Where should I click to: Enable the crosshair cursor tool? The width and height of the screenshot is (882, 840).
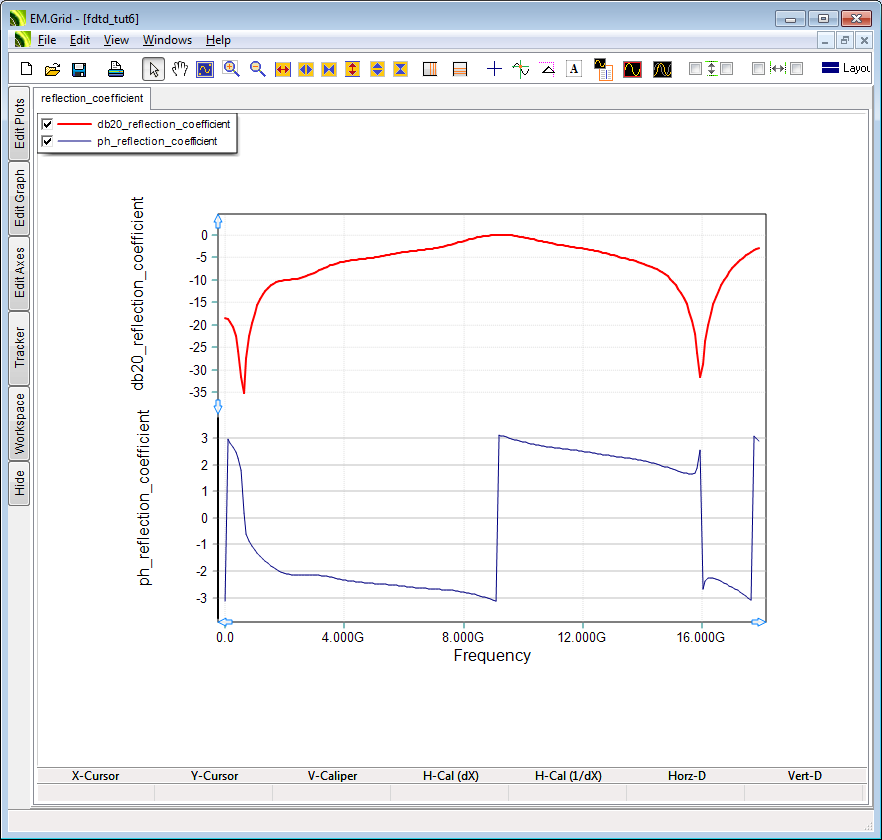point(494,69)
